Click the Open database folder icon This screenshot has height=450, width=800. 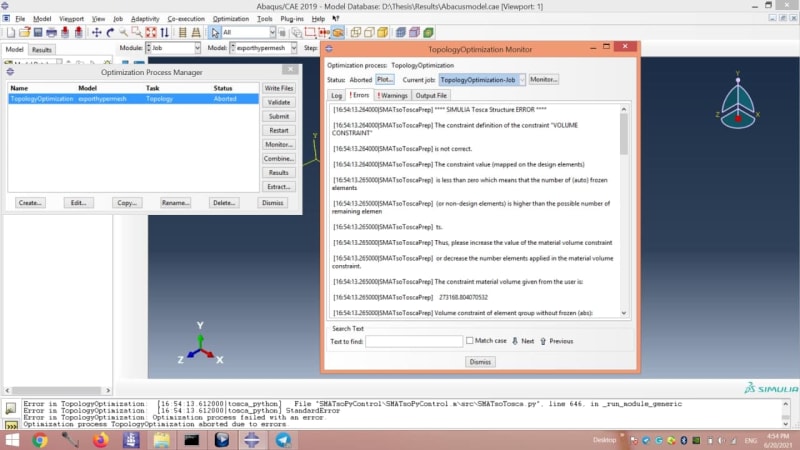click(x=24, y=33)
